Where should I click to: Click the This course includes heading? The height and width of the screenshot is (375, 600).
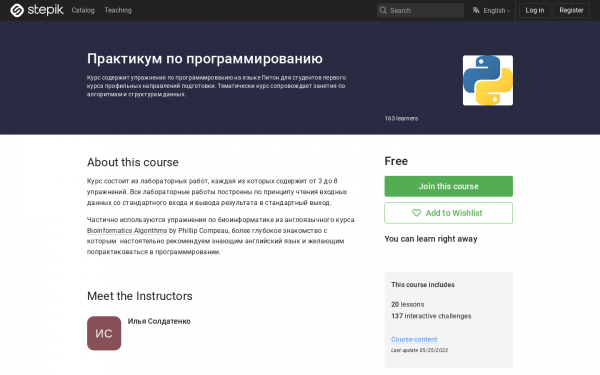[x=423, y=285]
